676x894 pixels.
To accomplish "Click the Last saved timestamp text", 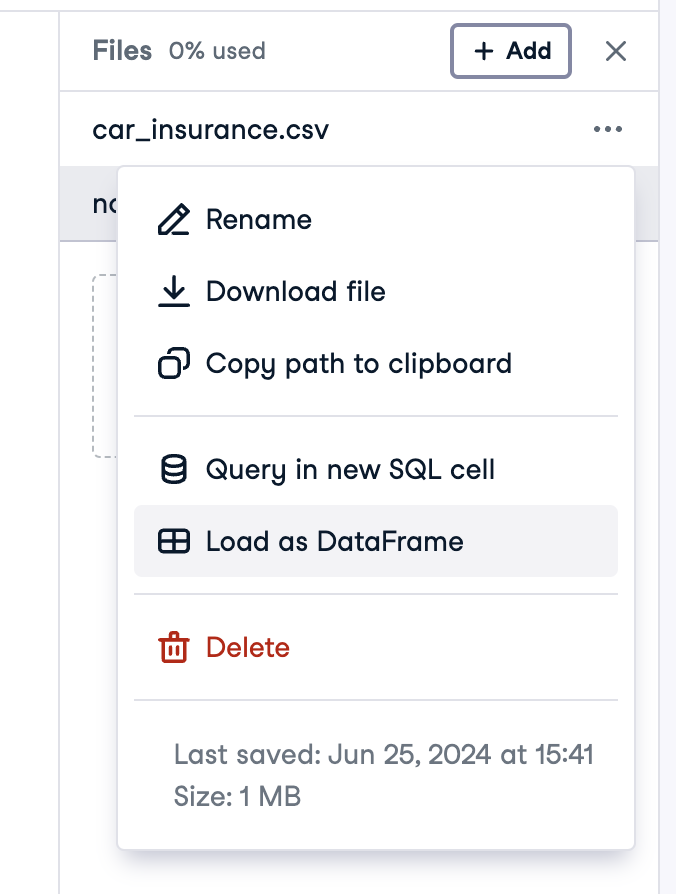I will point(383,754).
